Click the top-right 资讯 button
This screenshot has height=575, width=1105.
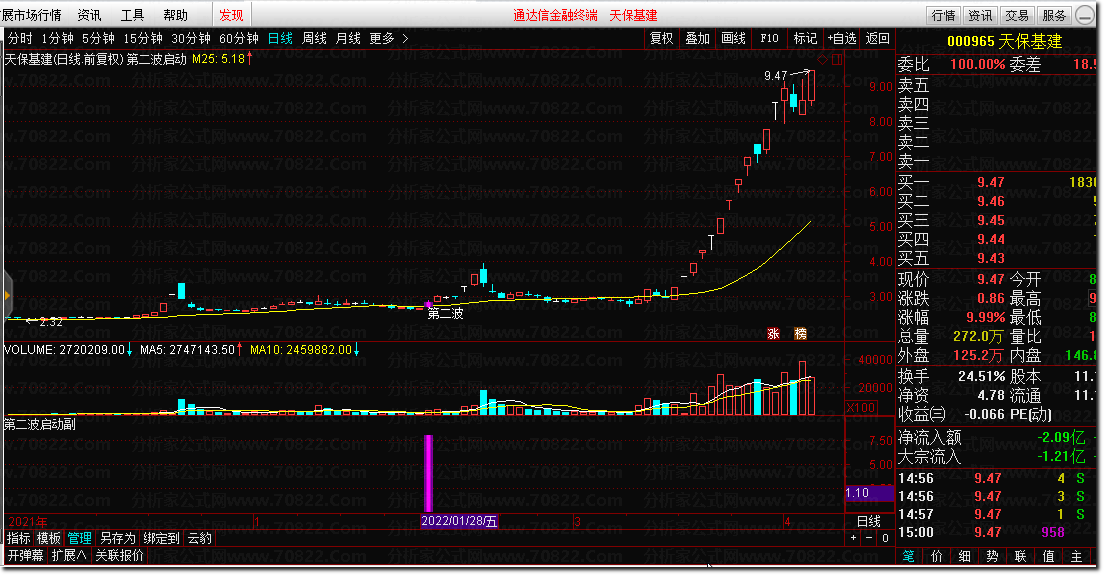[980, 15]
